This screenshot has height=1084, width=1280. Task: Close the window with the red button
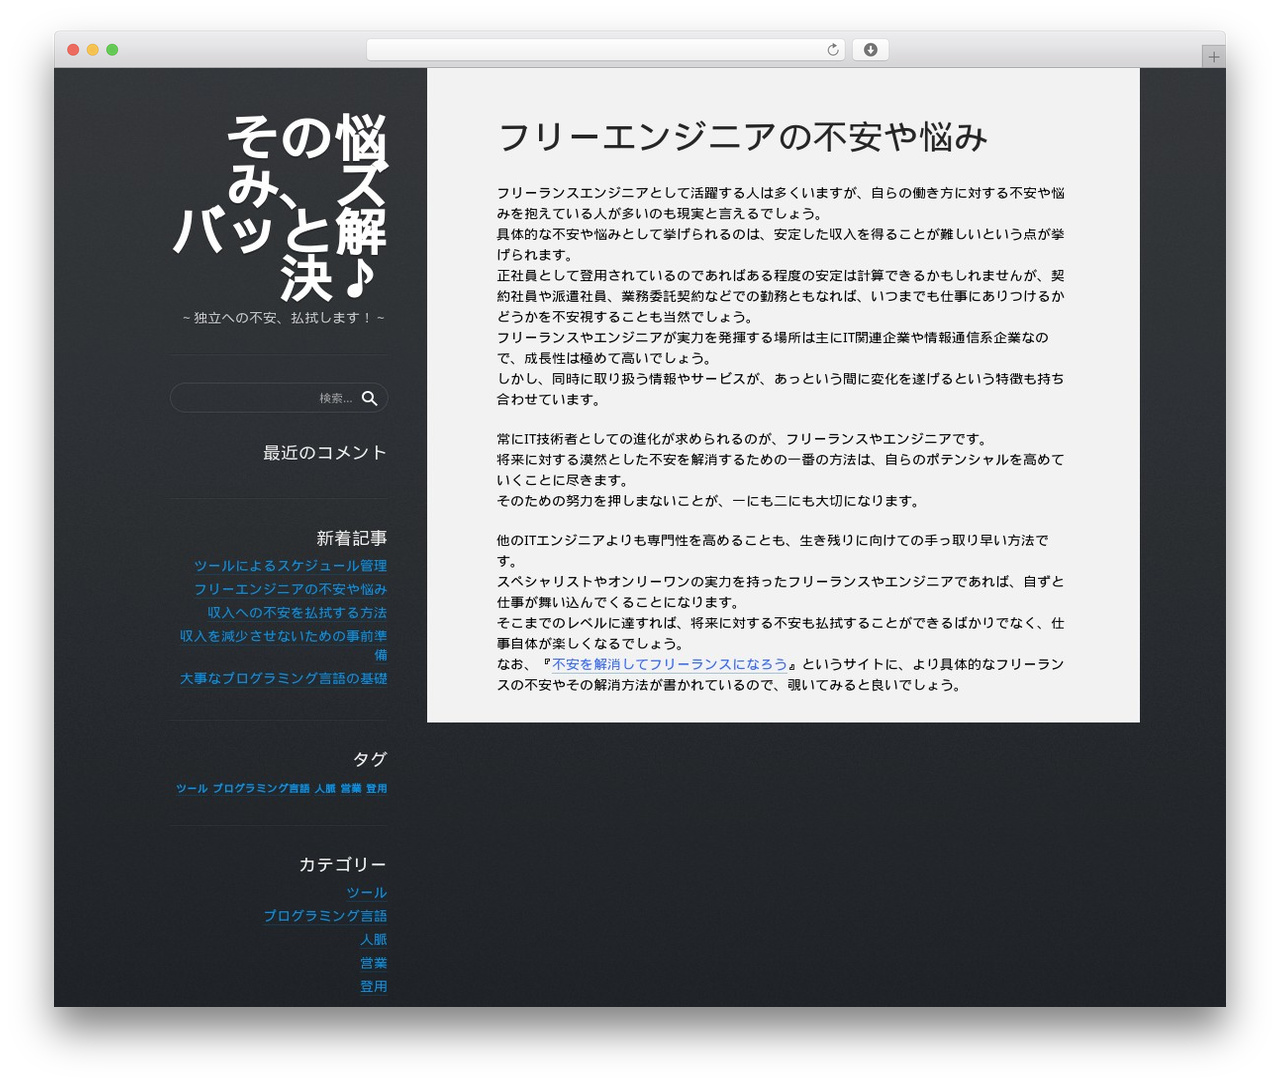tap(73, 50)
